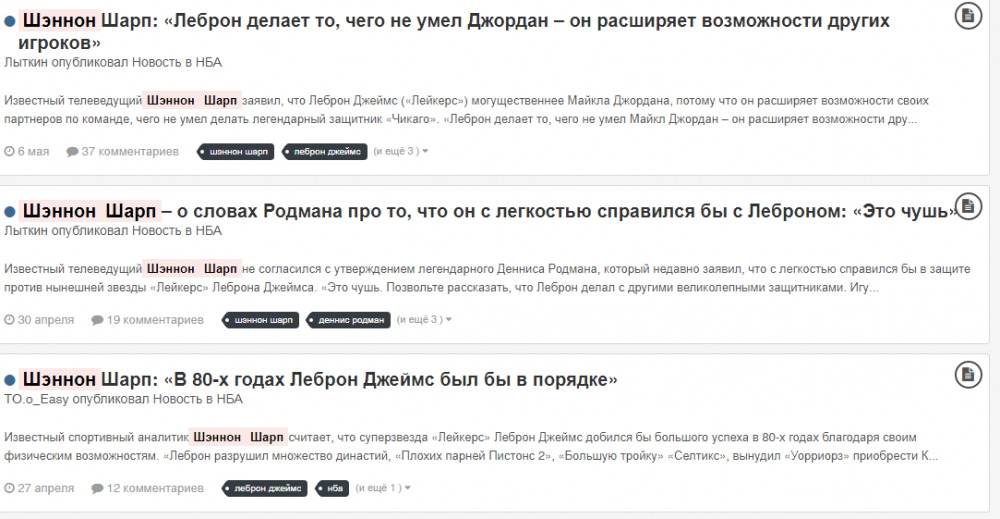Click the clock icon beside 30 апреля
This screenshot has height=519, width=1000.
tap(9, 319)
